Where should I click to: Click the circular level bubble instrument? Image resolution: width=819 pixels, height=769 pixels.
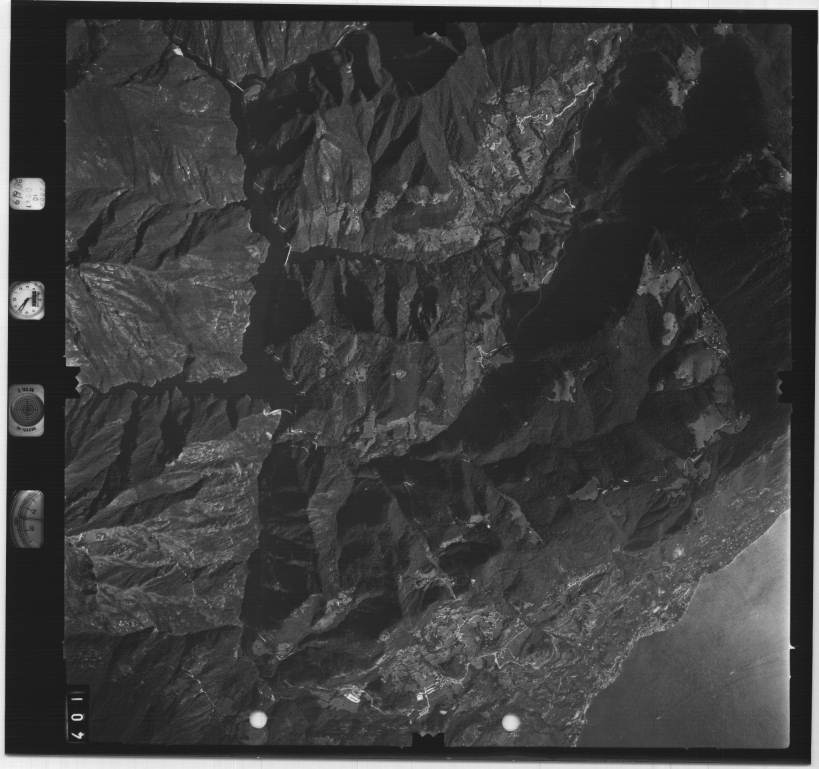coord(27,410)
